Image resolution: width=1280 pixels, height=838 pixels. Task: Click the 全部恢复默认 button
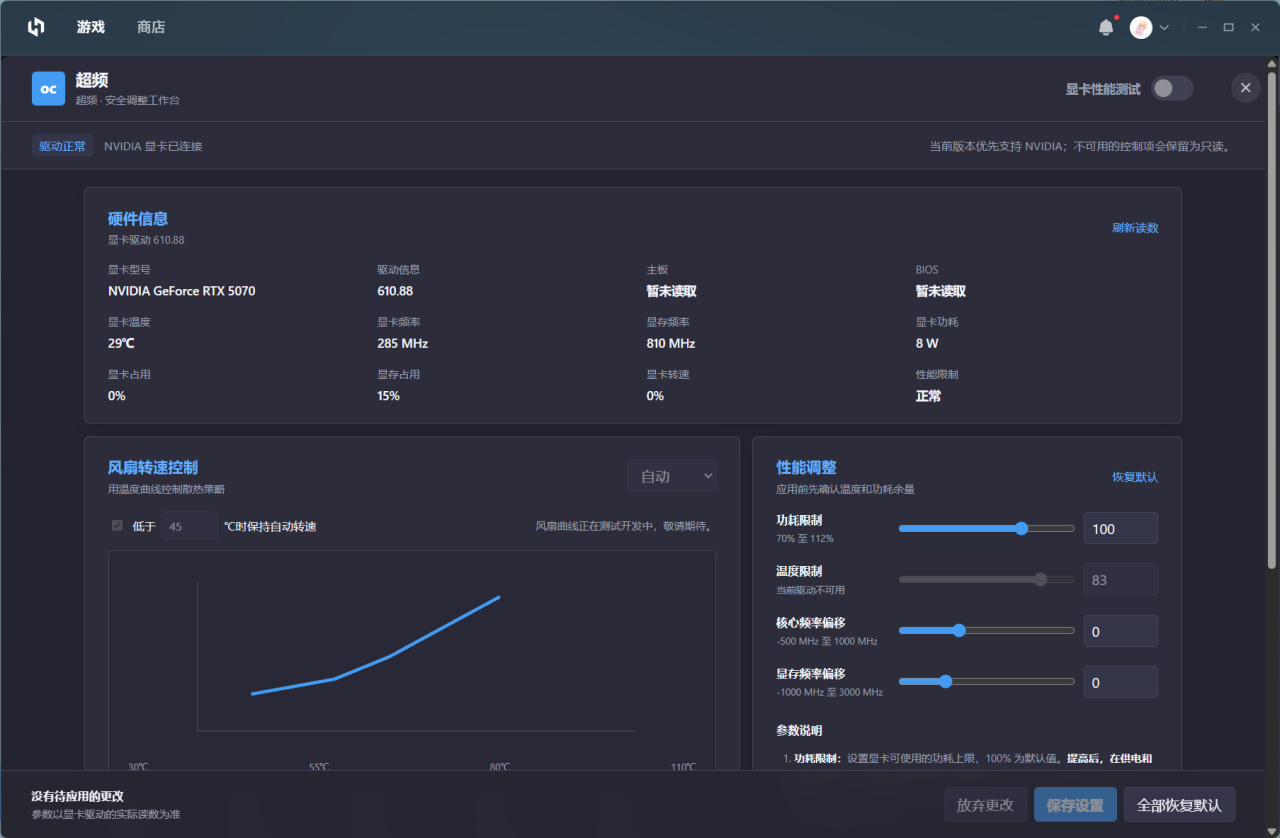click(1180, 805)
